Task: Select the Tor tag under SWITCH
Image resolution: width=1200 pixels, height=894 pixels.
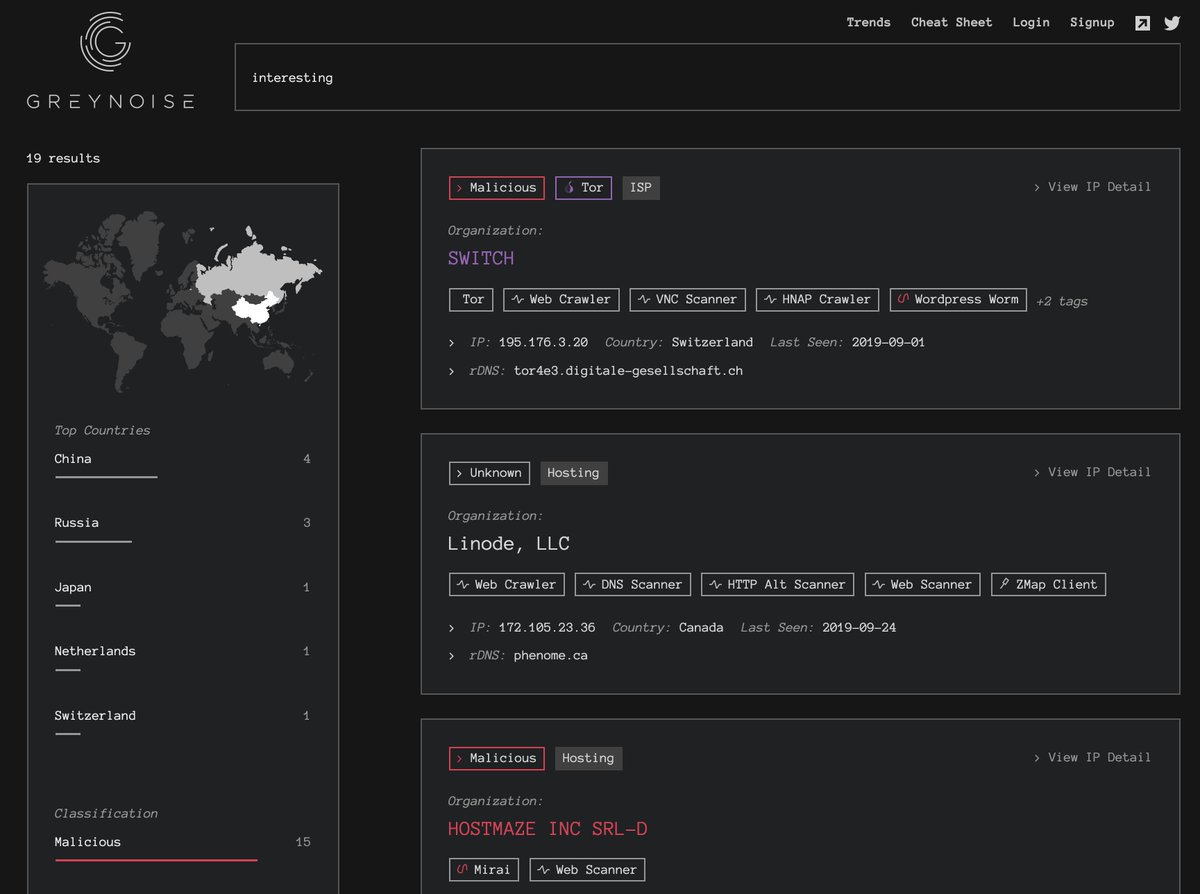Action: tap(471, 299)
